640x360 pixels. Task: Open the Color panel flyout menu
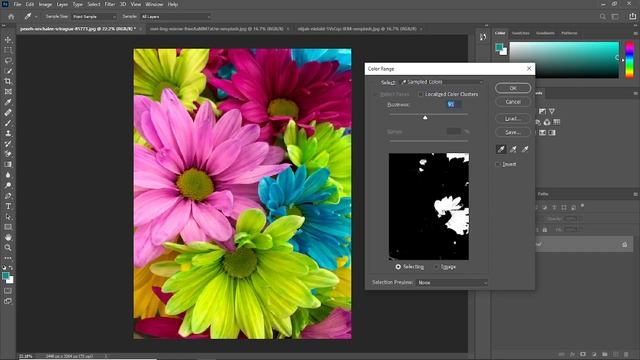click(635, 33)
